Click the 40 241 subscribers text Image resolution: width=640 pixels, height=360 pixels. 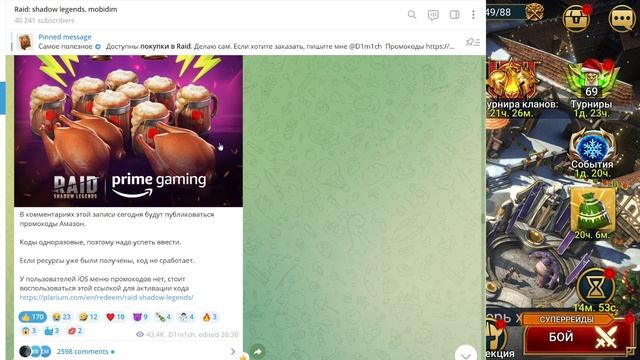44,20
